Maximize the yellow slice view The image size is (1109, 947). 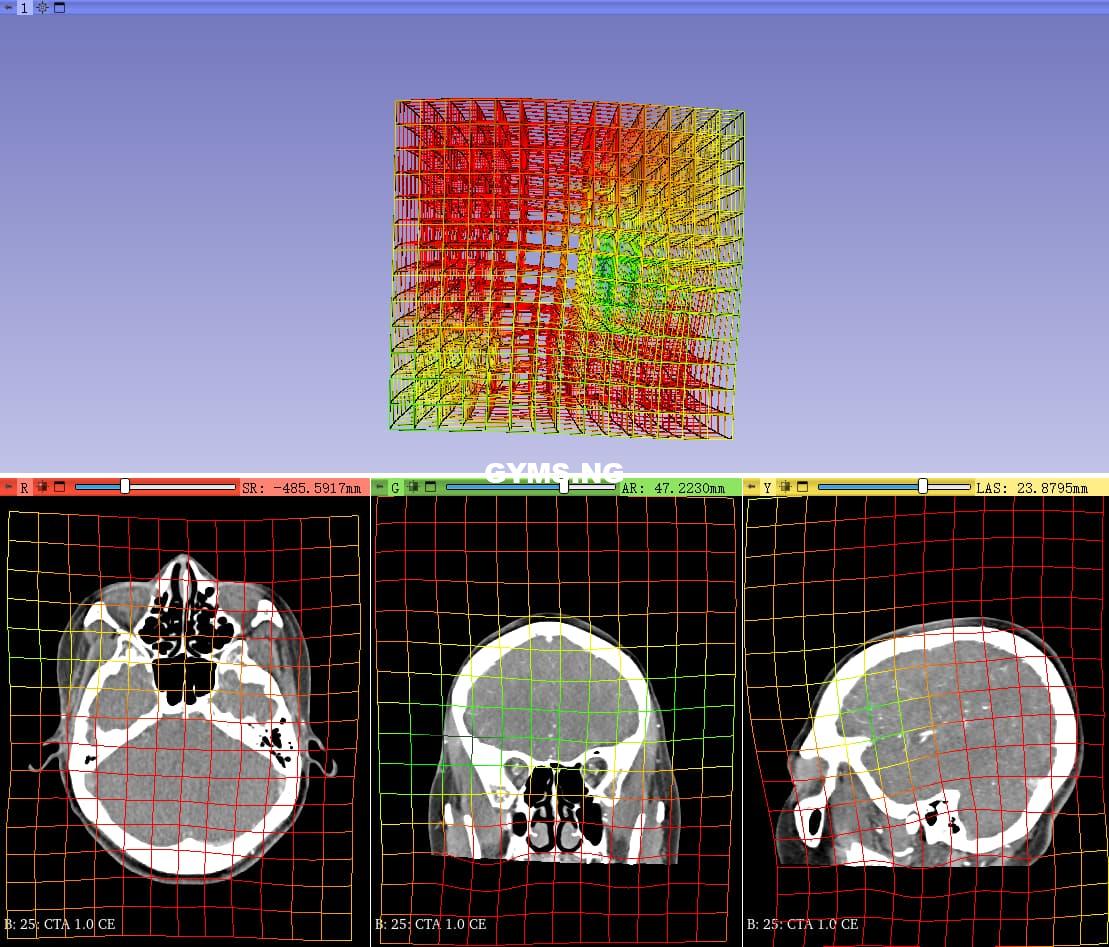click(x=803, y=487)
